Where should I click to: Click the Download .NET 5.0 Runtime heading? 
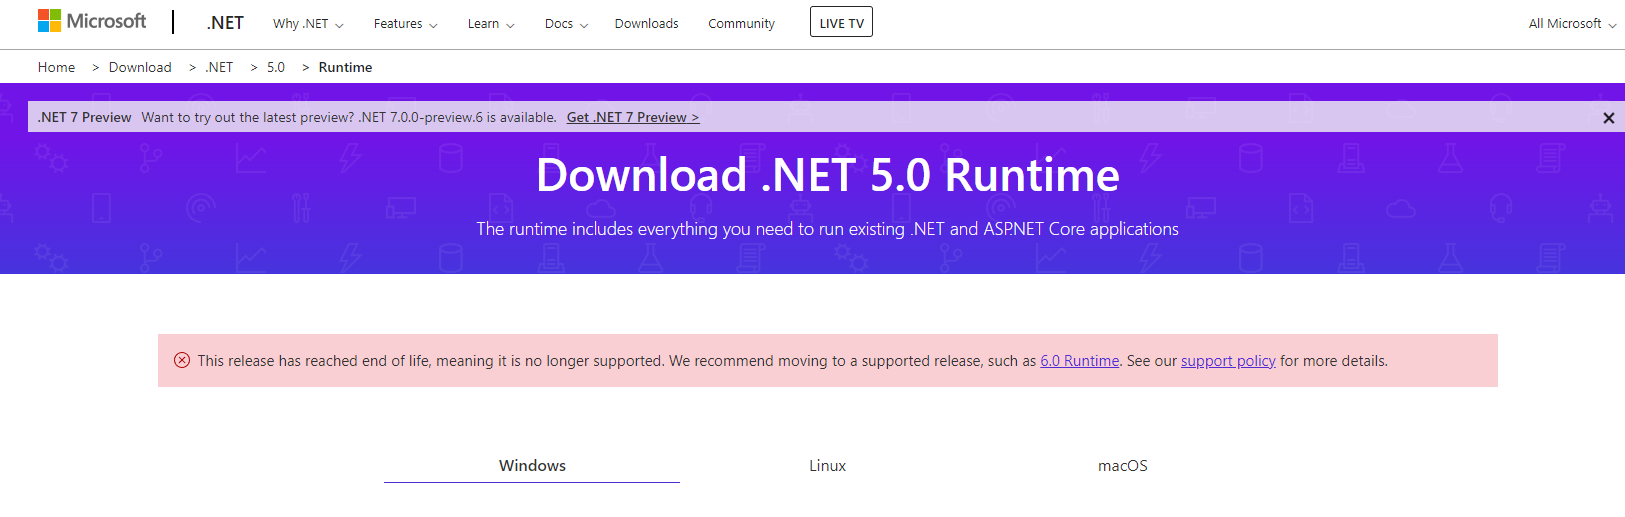828,175
